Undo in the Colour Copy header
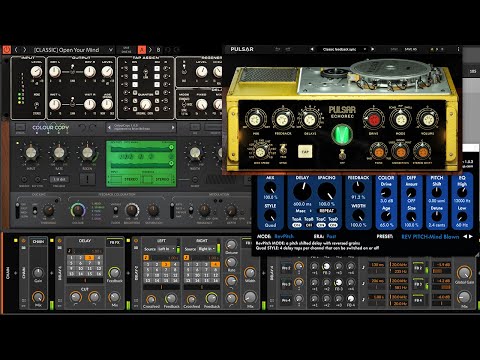The width and height of the screenshot is (480, 360). click(81, 127)
